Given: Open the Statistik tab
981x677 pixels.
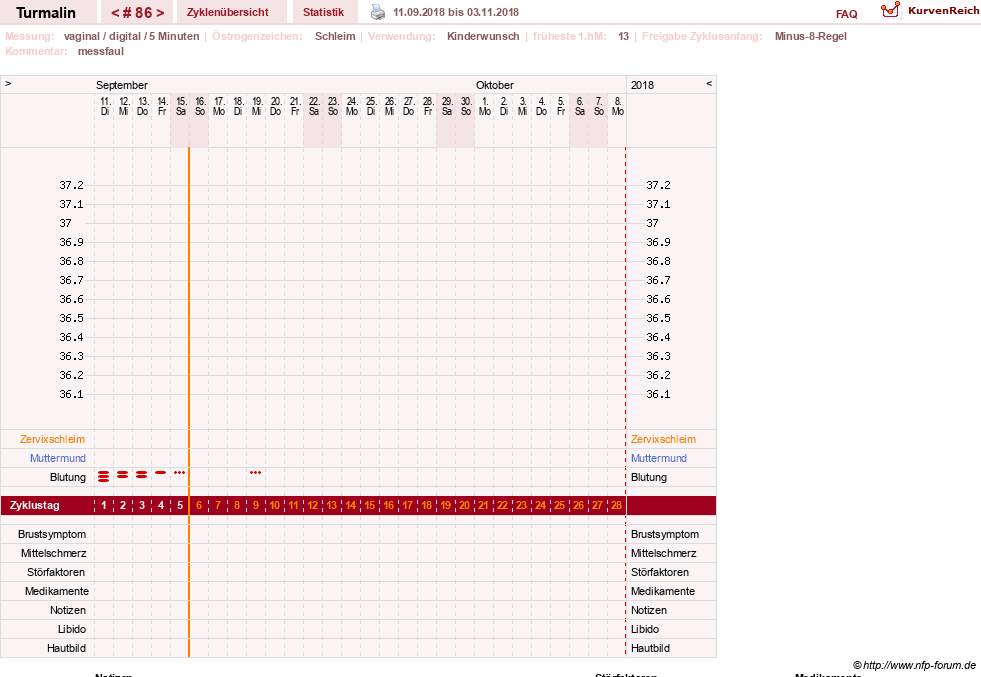Looking at the screenshot, I should click(x=323, y=12).
